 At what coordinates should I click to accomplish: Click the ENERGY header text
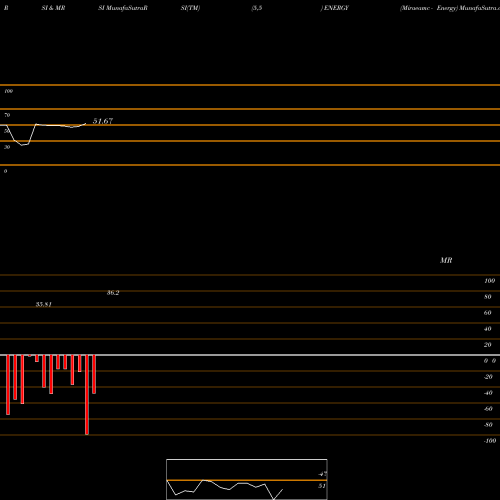point(335,8)
